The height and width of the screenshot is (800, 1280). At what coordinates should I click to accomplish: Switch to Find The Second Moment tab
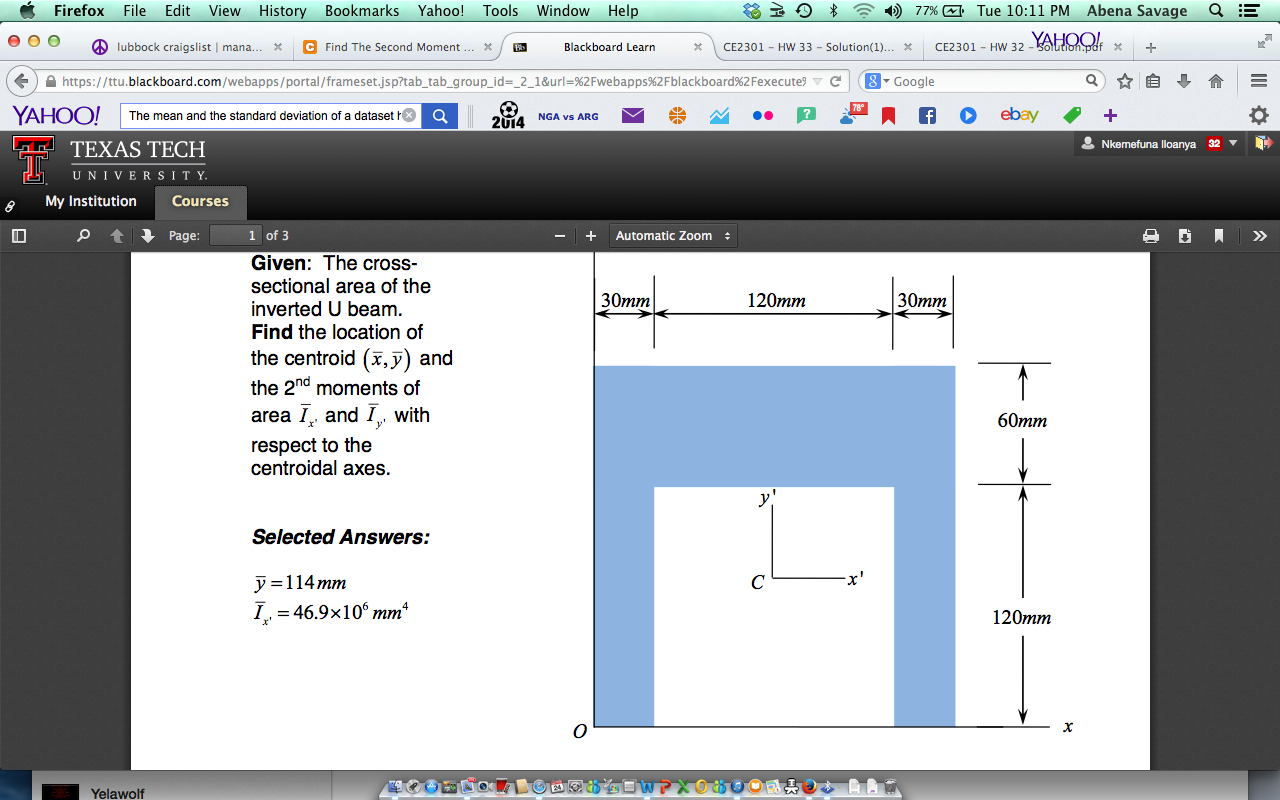coord(396,47)
